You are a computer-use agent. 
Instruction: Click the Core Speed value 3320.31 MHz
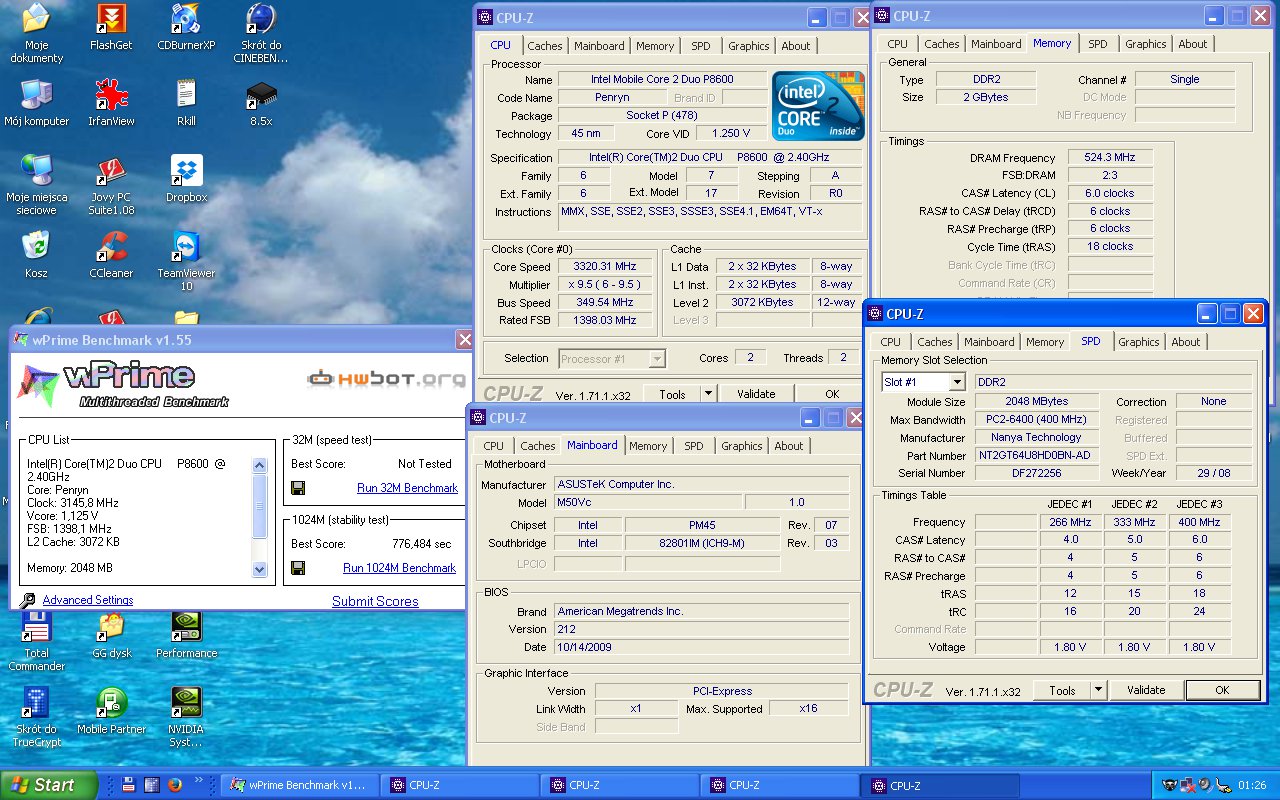pyautogui.click(x=607, y=267)
